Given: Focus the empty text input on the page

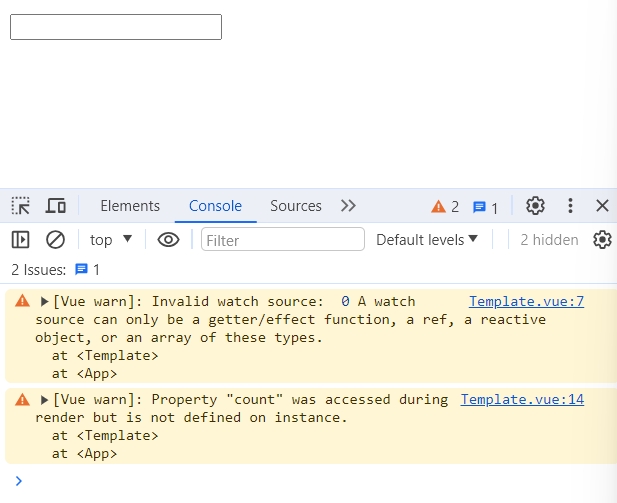Looking at the screenshot, I should tap(116, 27).
